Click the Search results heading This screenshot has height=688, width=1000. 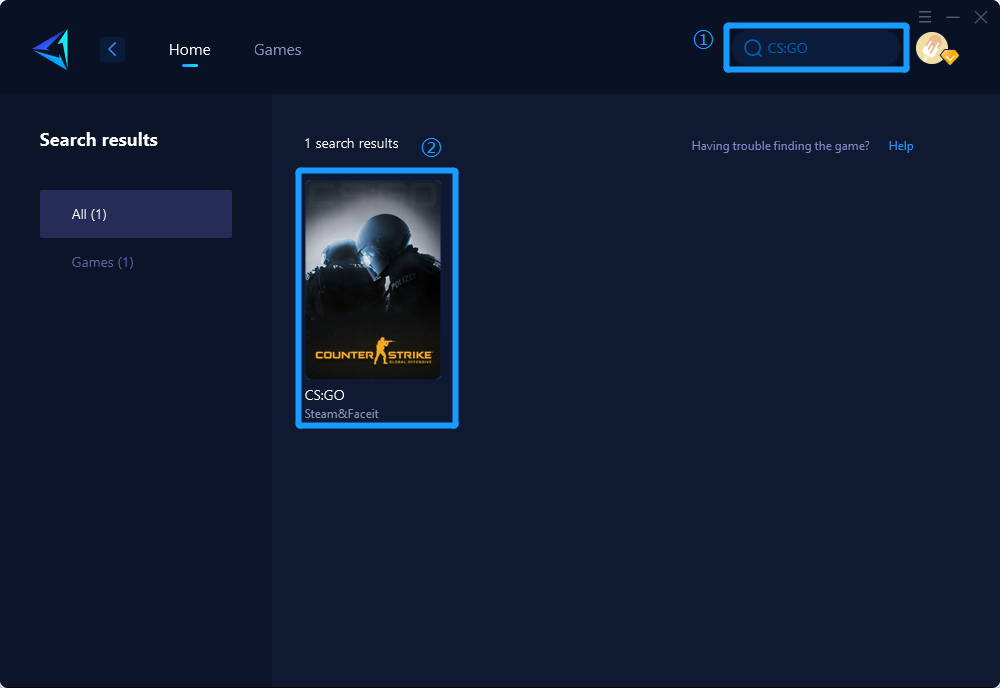[x=98, y=140]
